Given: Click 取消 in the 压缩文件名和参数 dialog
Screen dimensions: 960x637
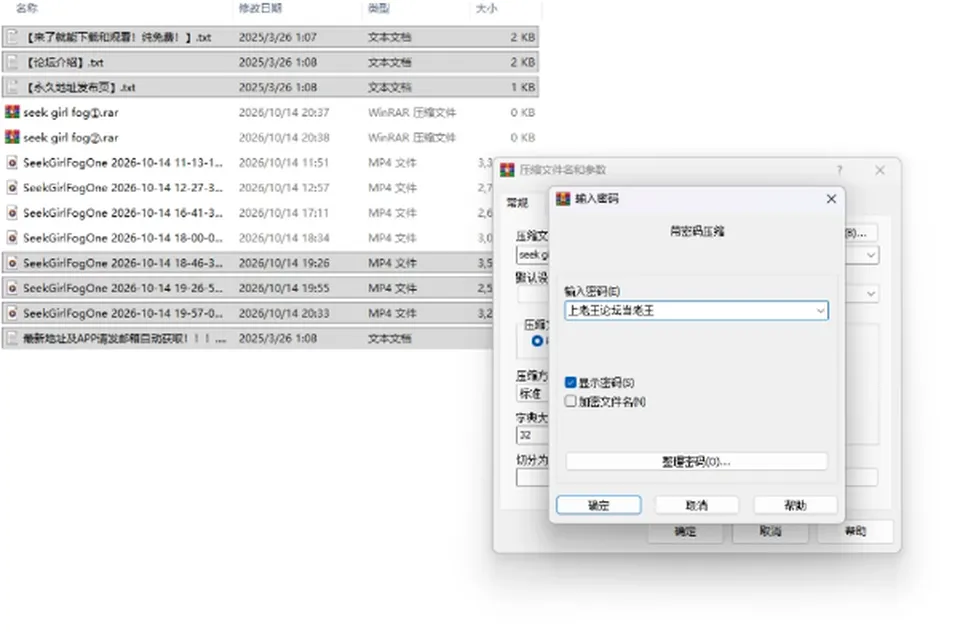Looking at the screenshot, I should point(770,531).
